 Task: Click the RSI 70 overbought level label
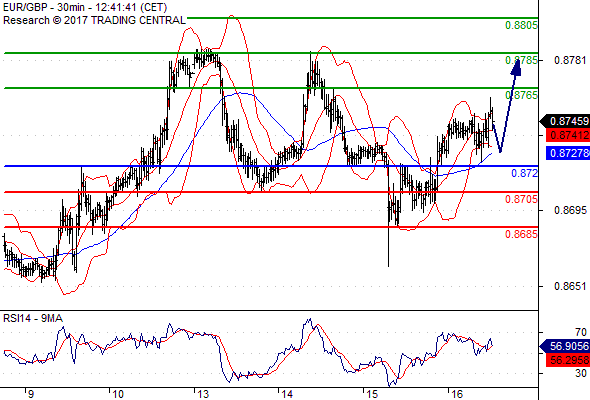click(x=581, y=332)
